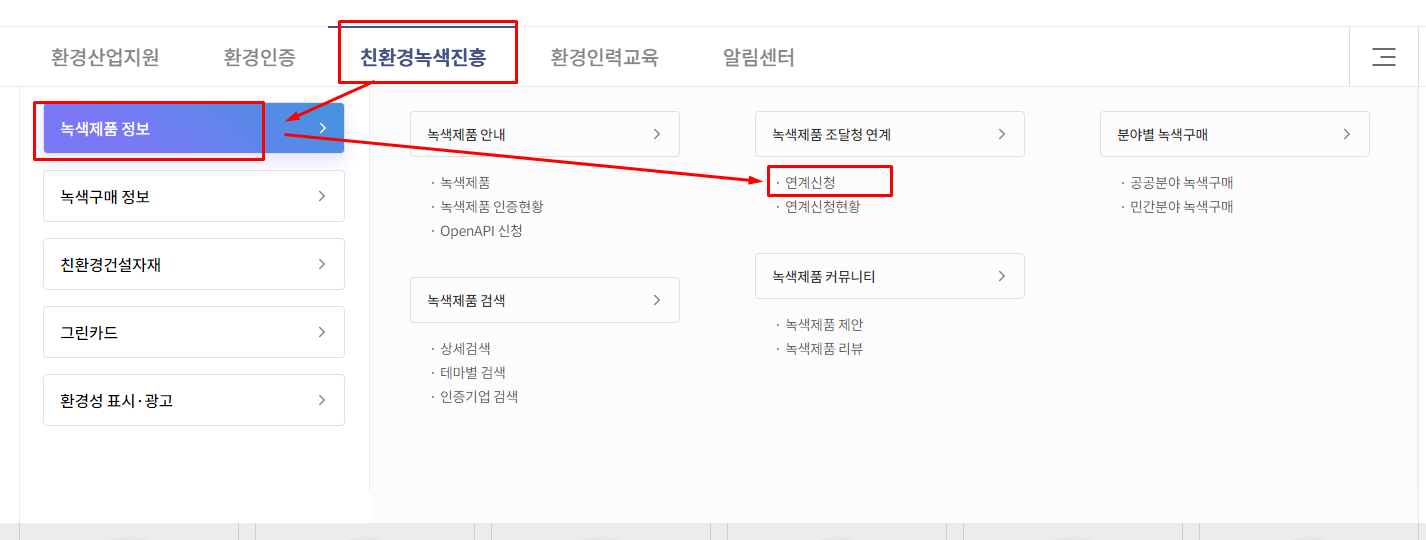The width and height of the screenshot is (1426, 540).
Task: Open the 알림센터 top menu
Action: [x=759, y=57]
